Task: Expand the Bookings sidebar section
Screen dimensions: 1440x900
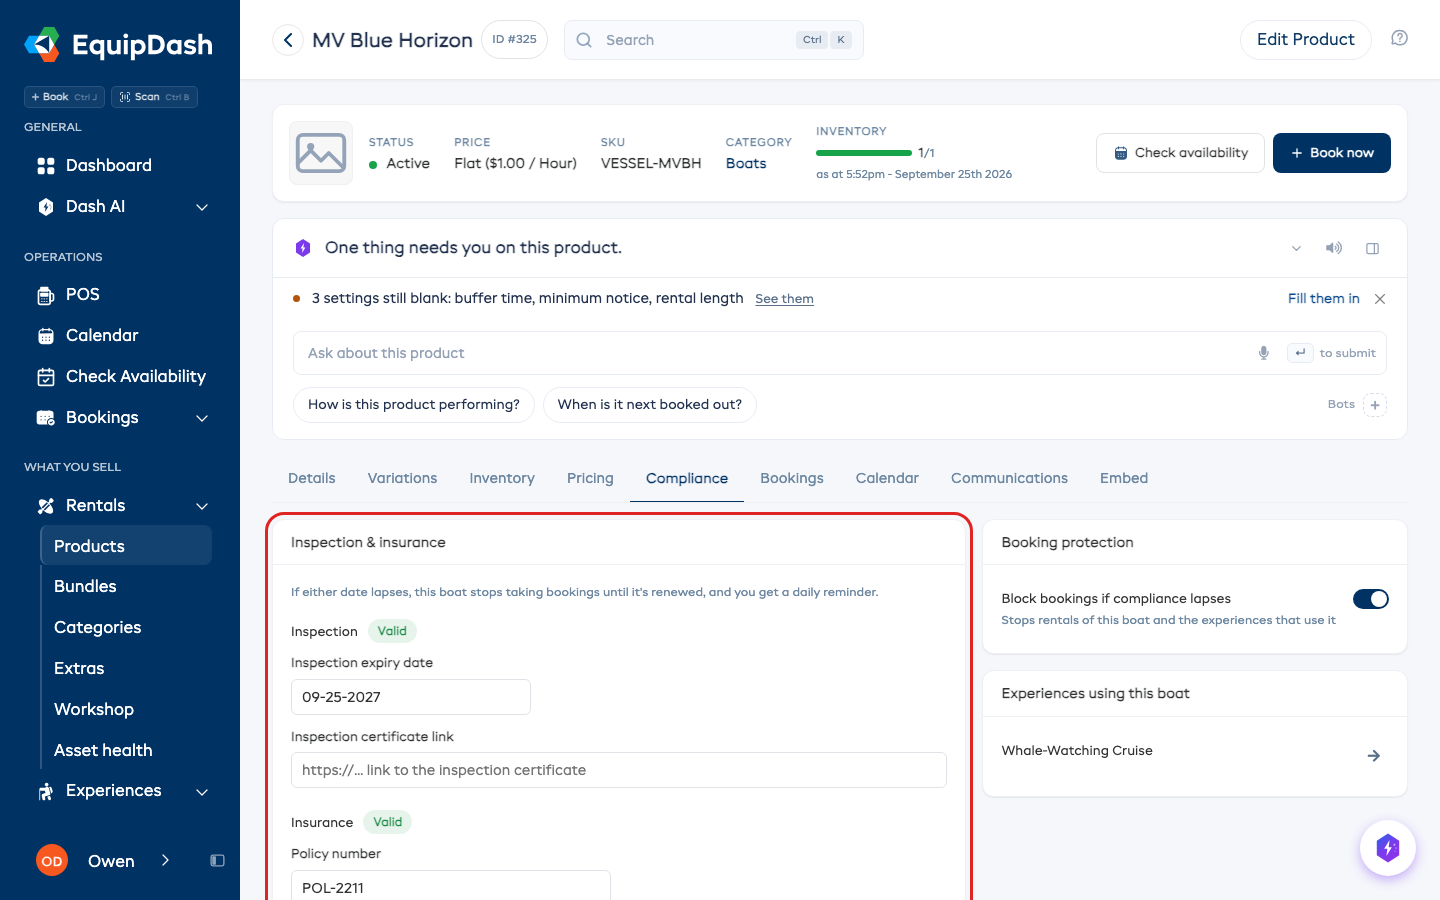Action: coord(202,418)
